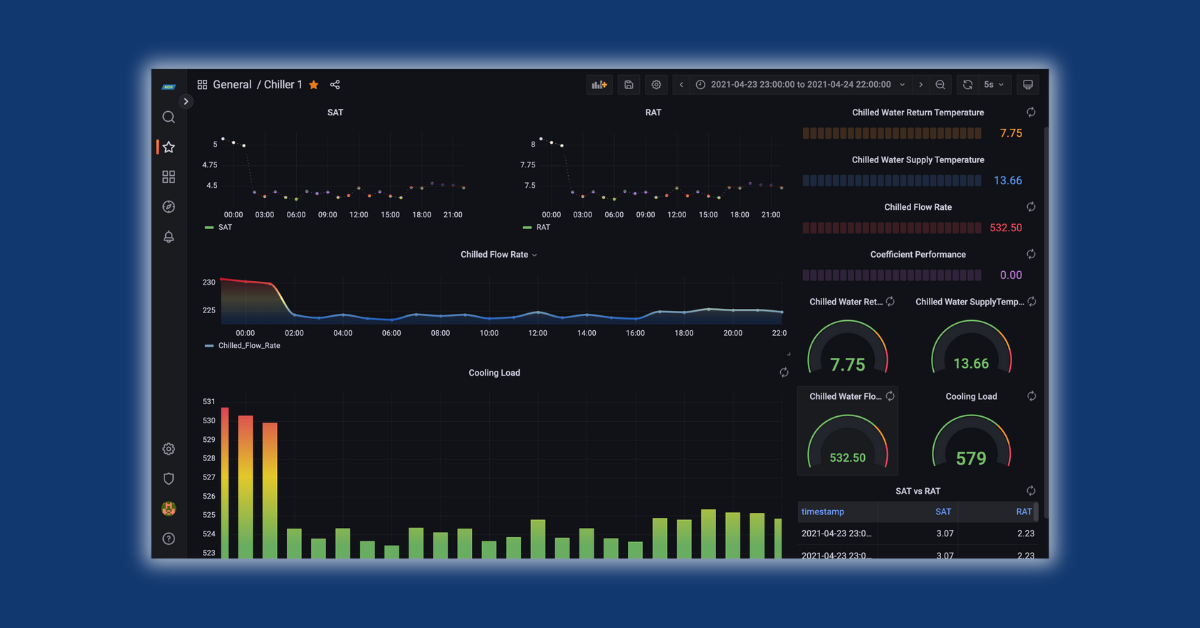Open Alerting bell icon in sidebar

(168, 237)
